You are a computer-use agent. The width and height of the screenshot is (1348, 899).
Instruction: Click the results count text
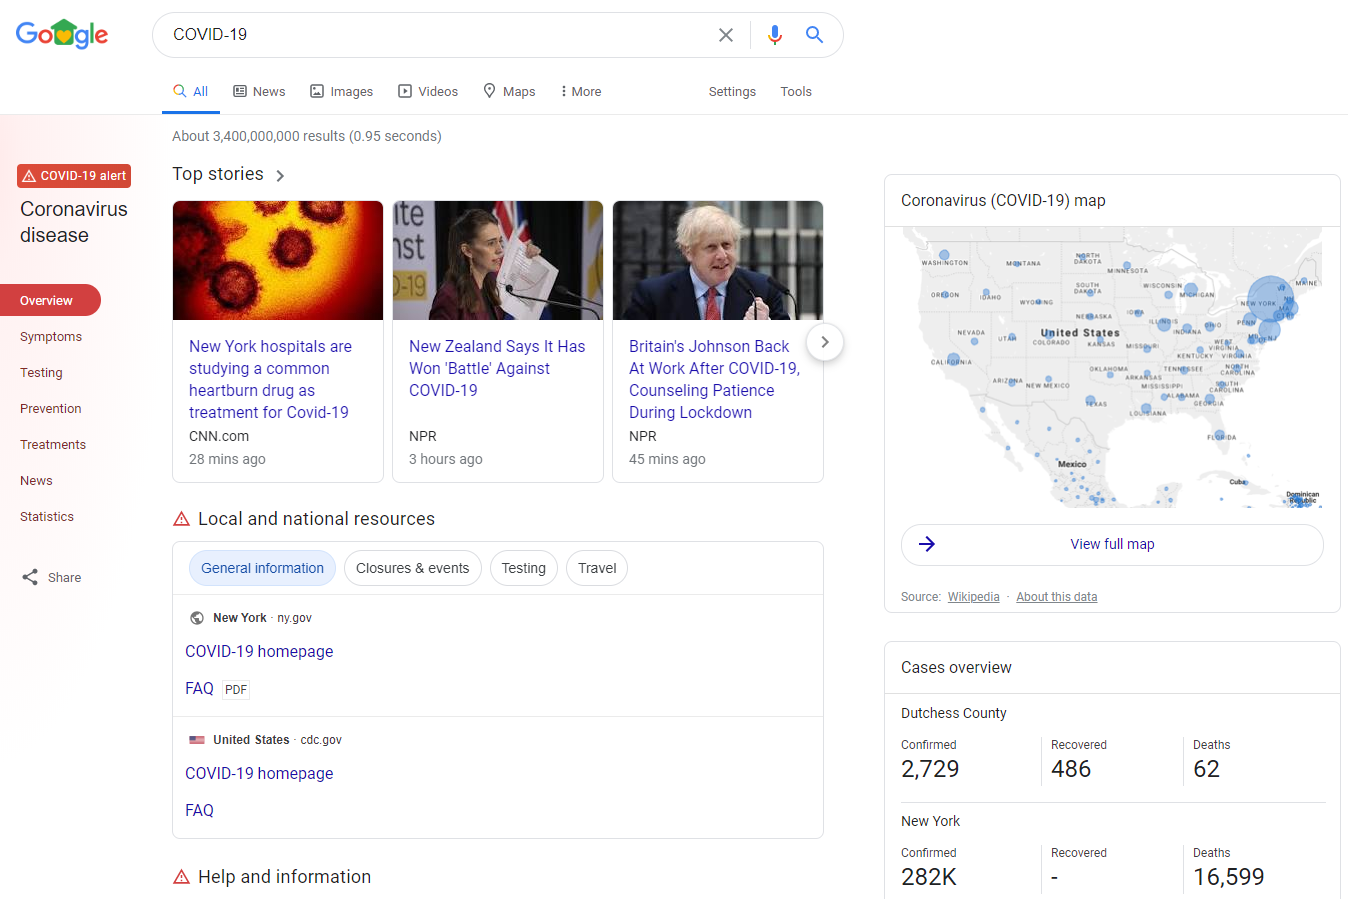(307, 136)
